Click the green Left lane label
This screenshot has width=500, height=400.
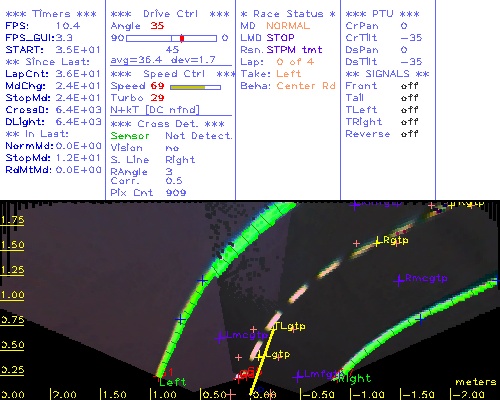pyautogui.click(x=173, y=382)
